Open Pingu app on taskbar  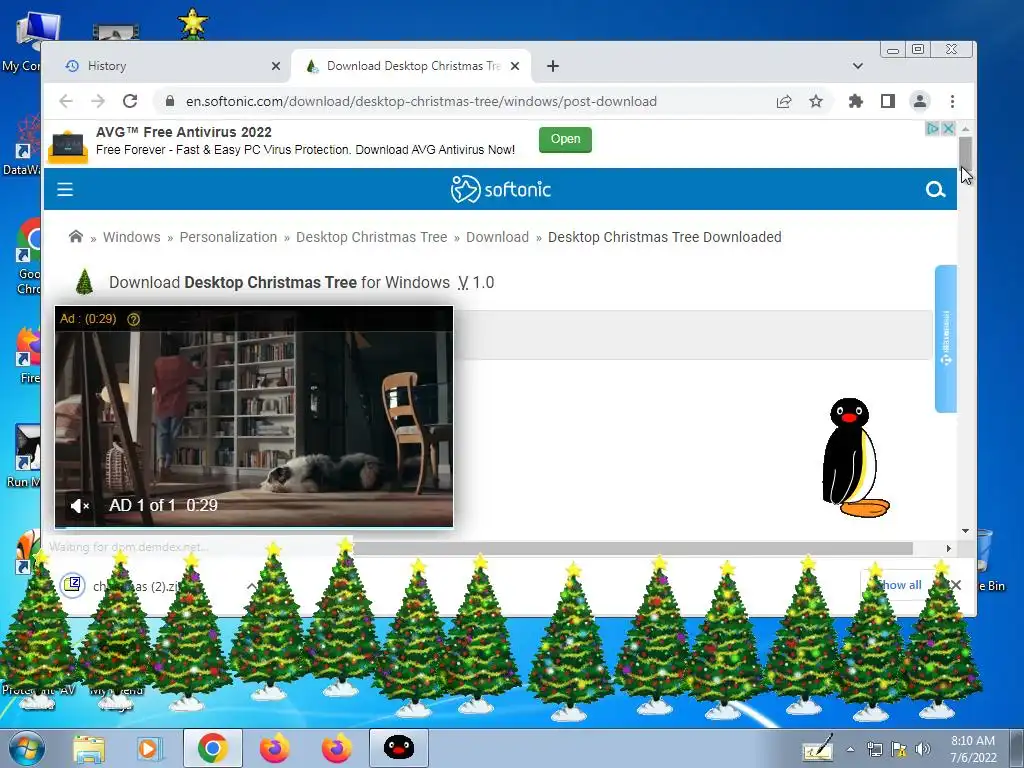click(398, 748)
